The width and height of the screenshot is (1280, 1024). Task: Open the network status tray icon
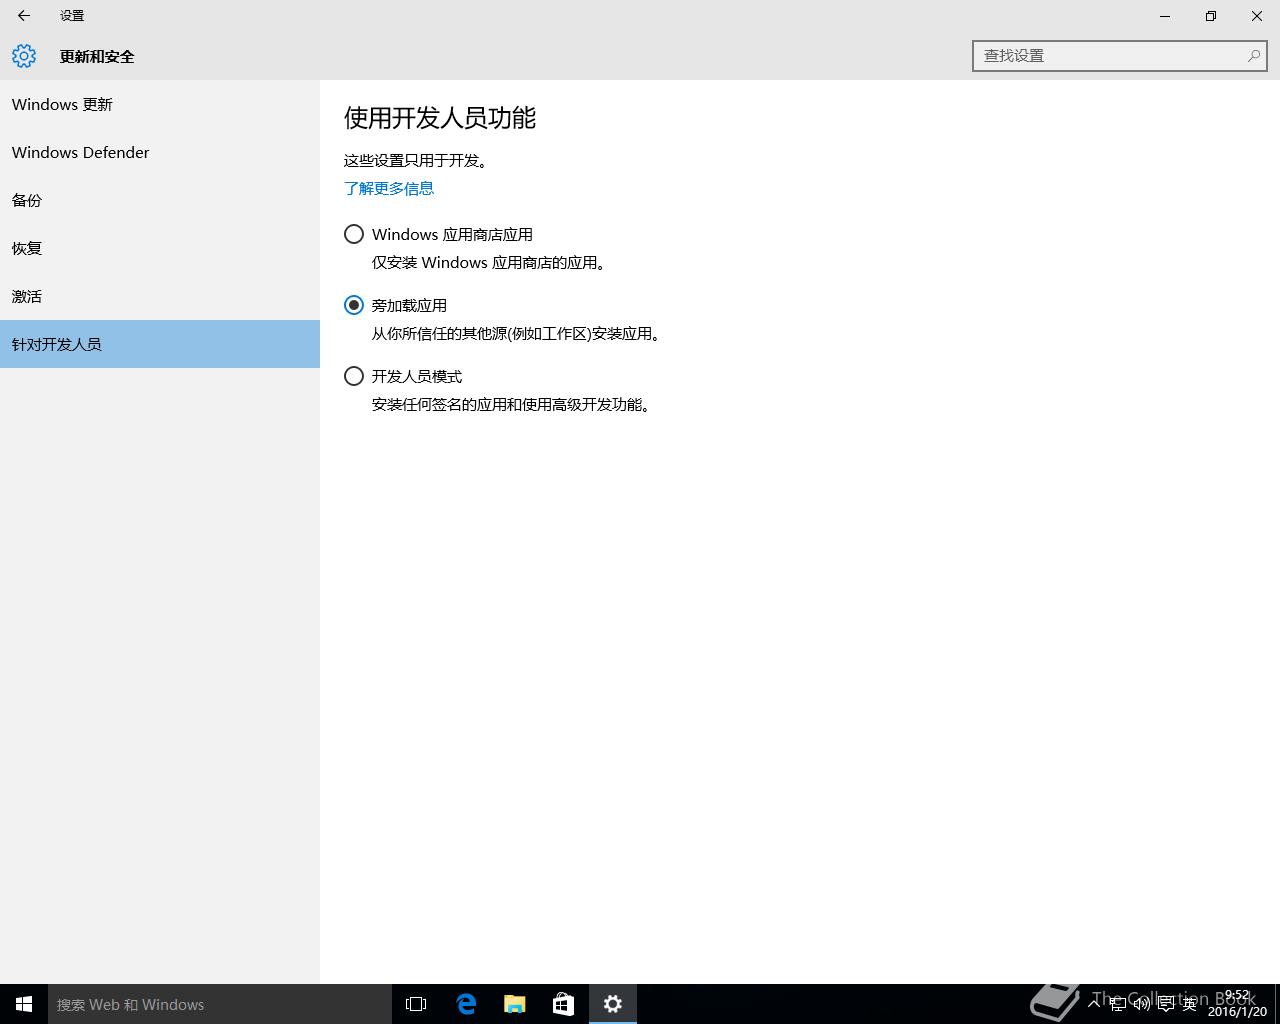[x=1117, y=1004]
